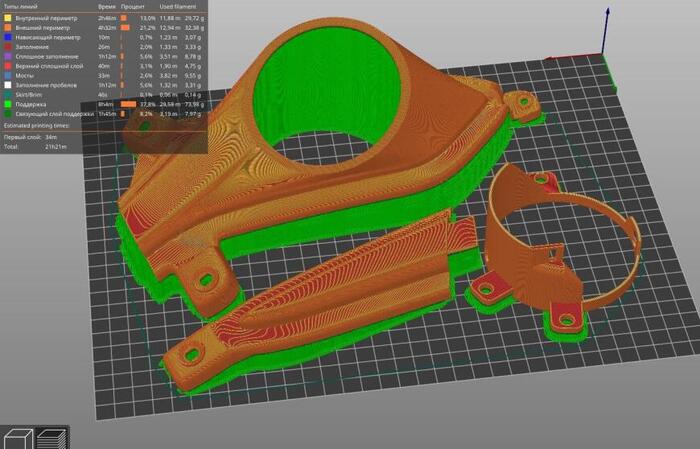Click the Типы линий legend header
The width and height of the screenshot is (700, 449).
[x=22, y=7]
